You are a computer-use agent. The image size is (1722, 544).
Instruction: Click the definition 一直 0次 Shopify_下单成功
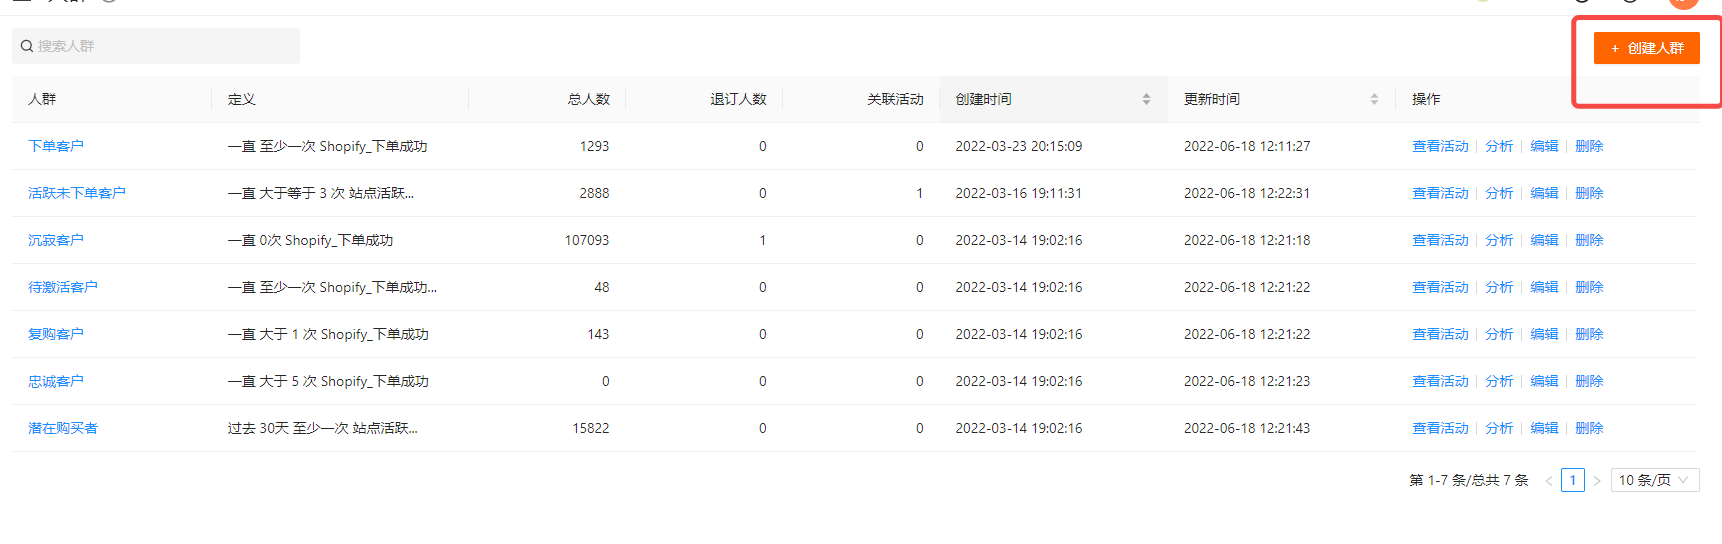(310, 240)
